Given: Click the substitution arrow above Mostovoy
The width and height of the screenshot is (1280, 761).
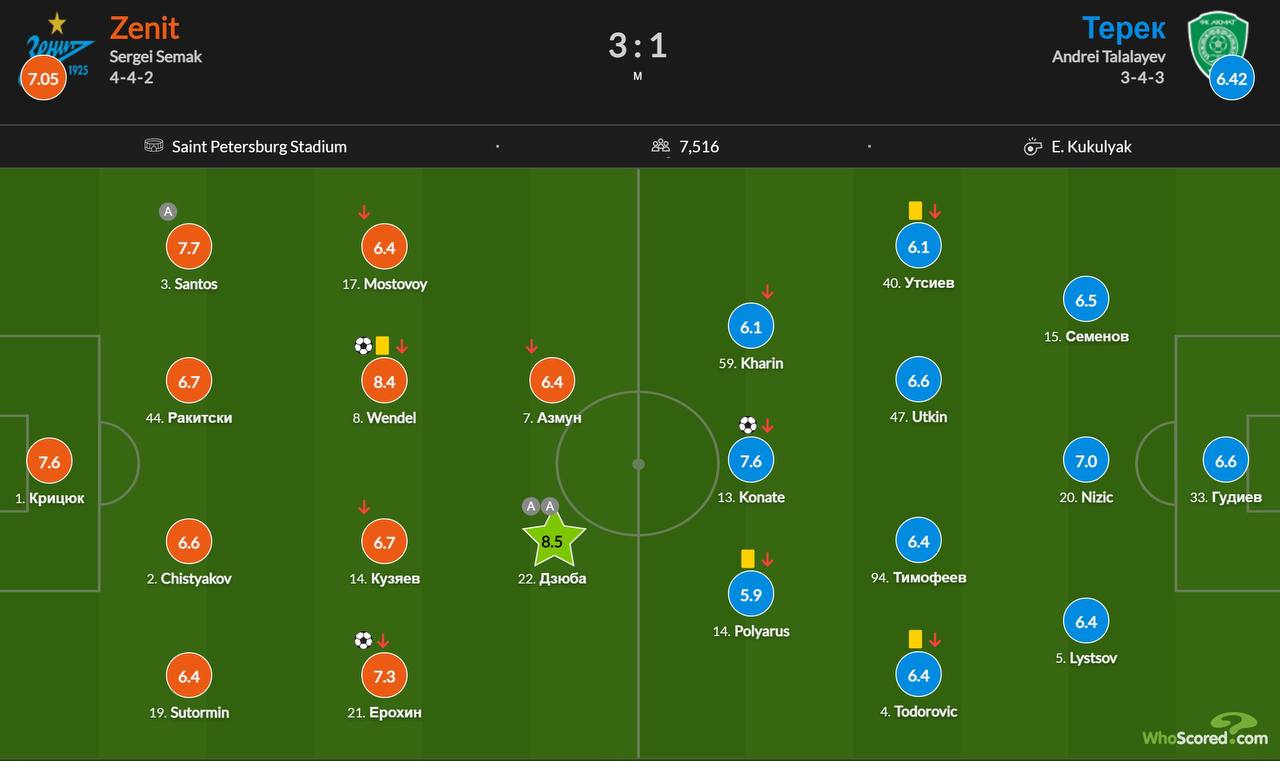Looking at the screenshot, I should [364, 212].
